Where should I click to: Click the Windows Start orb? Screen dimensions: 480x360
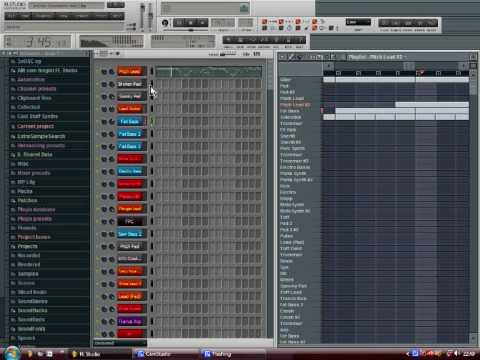[12, 353]
